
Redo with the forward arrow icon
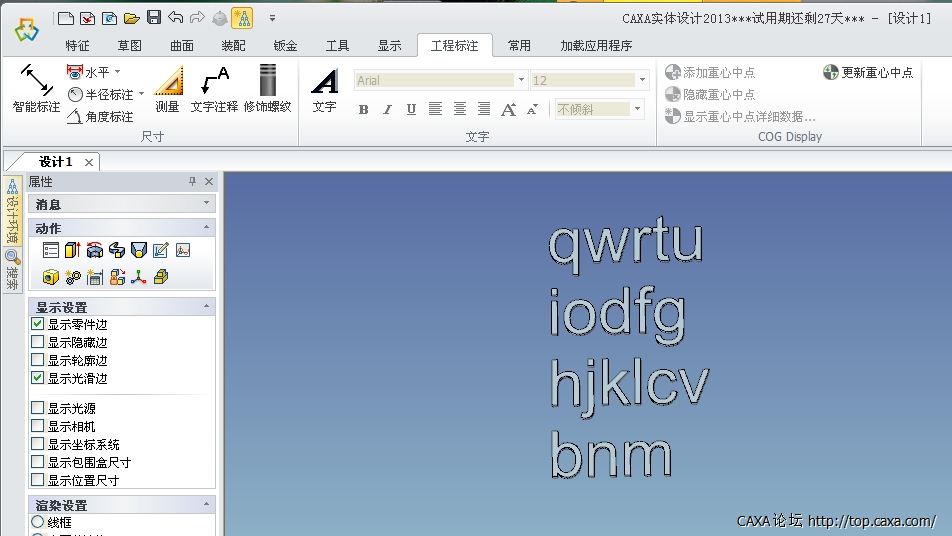[197, 18]
